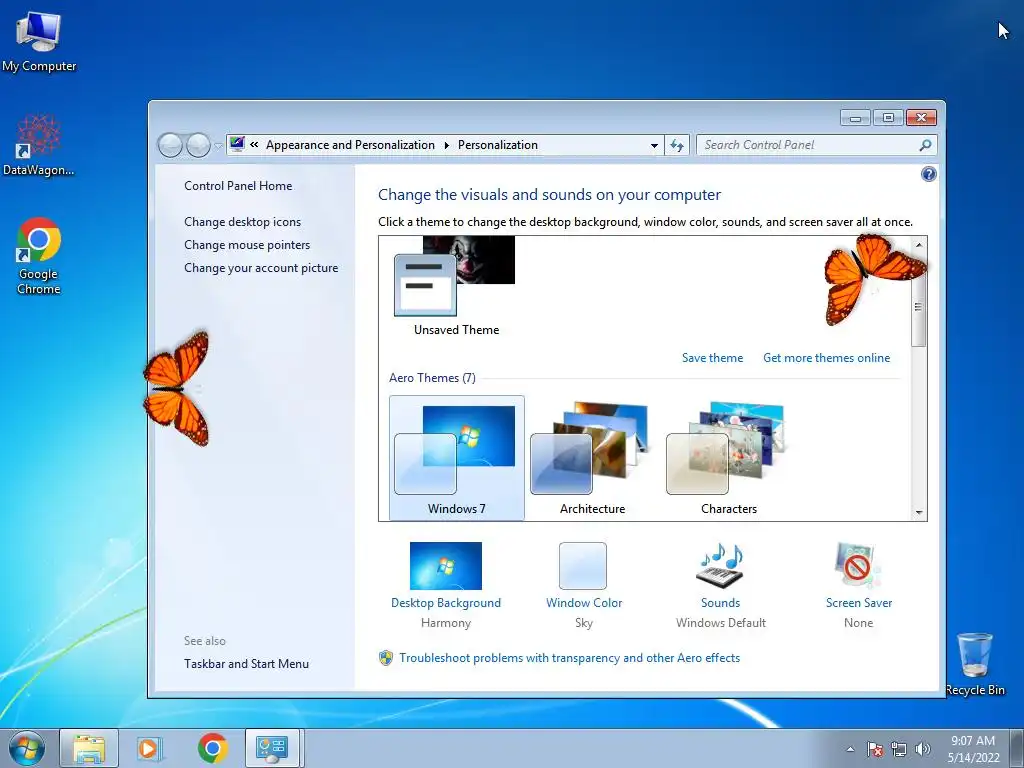Image resolution: width=1024 pixels, height=768 pixels.
Task: Open Chrome from the taskbar
Action: [x=212, y=748]
